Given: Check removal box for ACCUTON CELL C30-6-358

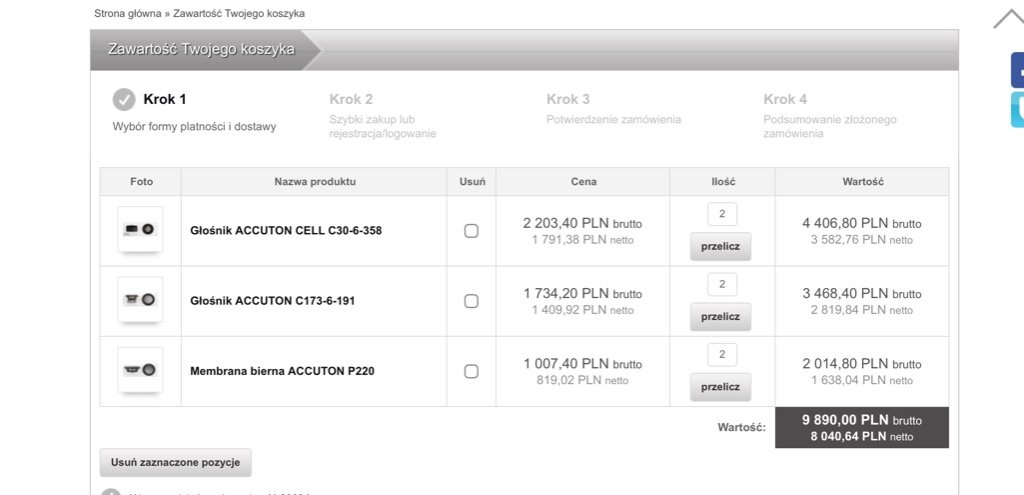Looking at the screenshot, I should click(x=471, y=231).
